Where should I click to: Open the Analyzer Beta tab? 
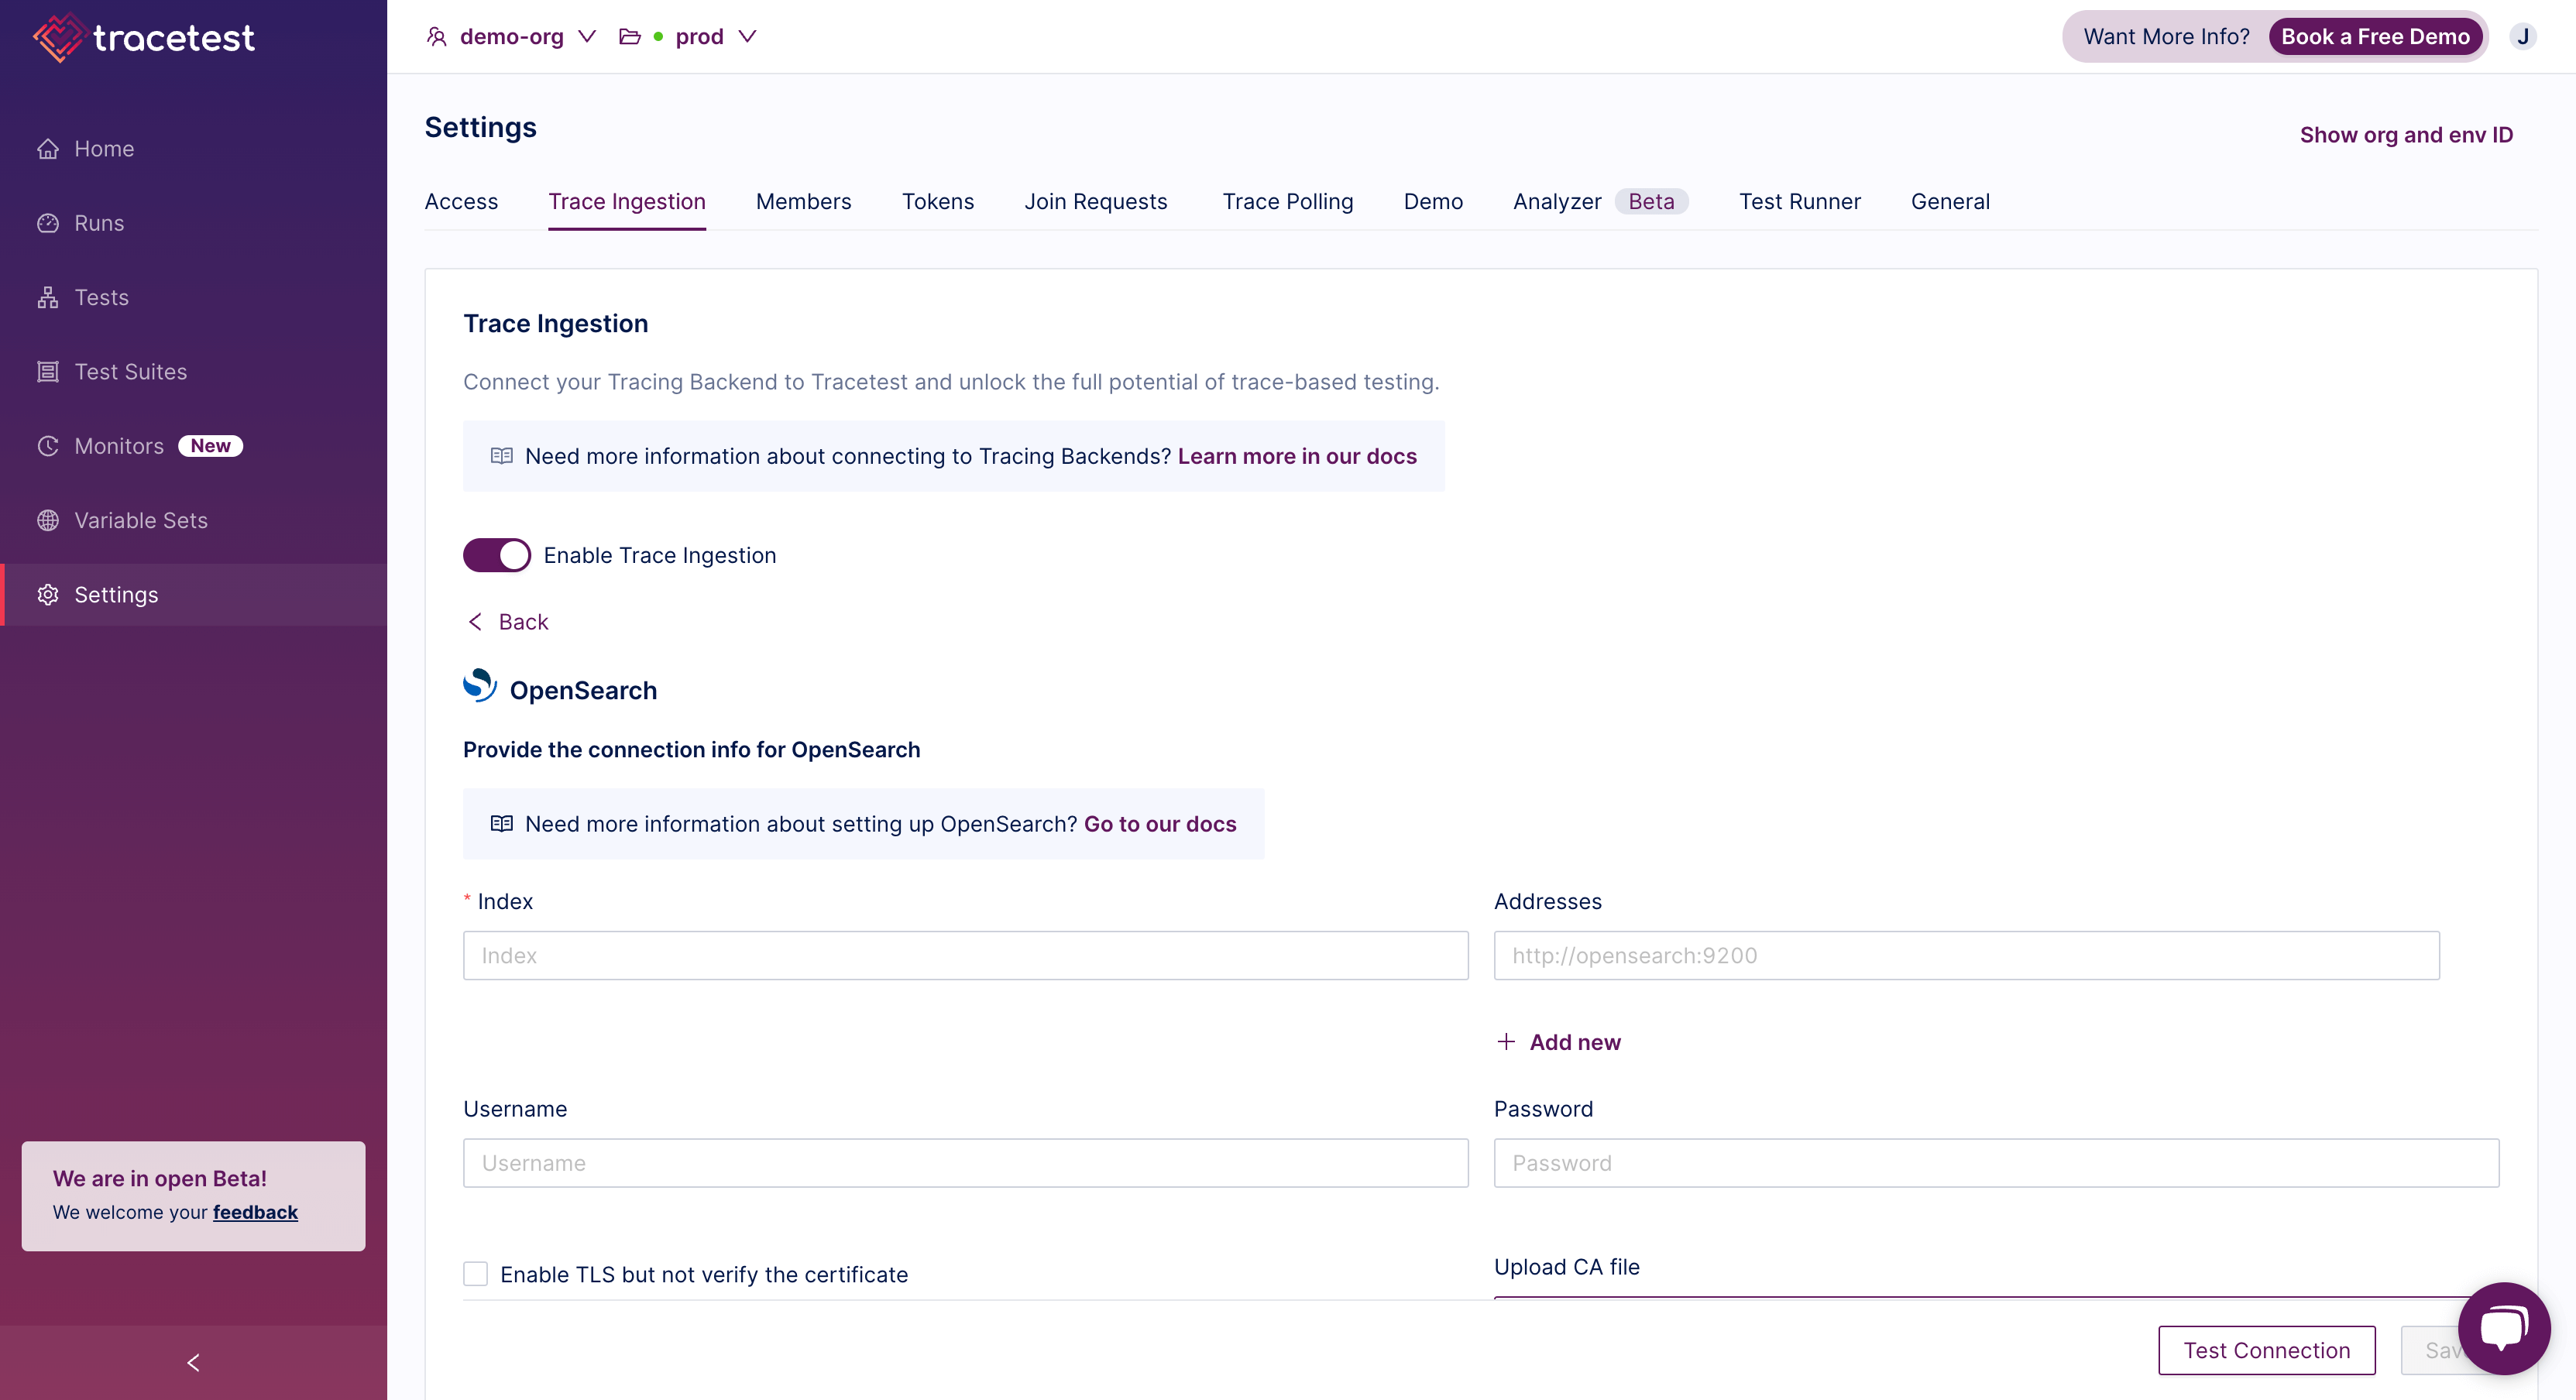[x=1601, y=202]
